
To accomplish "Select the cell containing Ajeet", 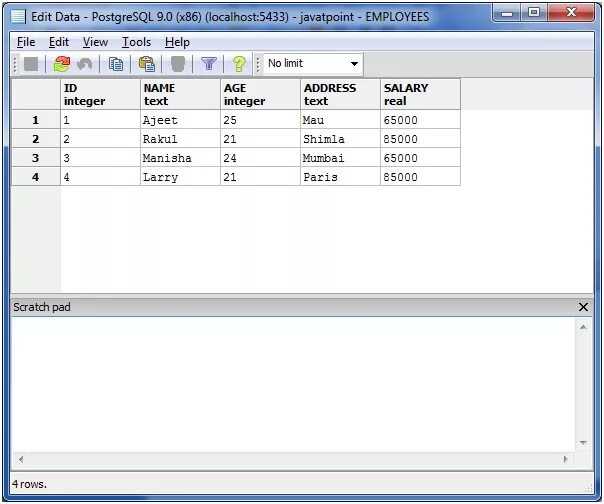I will (x=181, y=120).
